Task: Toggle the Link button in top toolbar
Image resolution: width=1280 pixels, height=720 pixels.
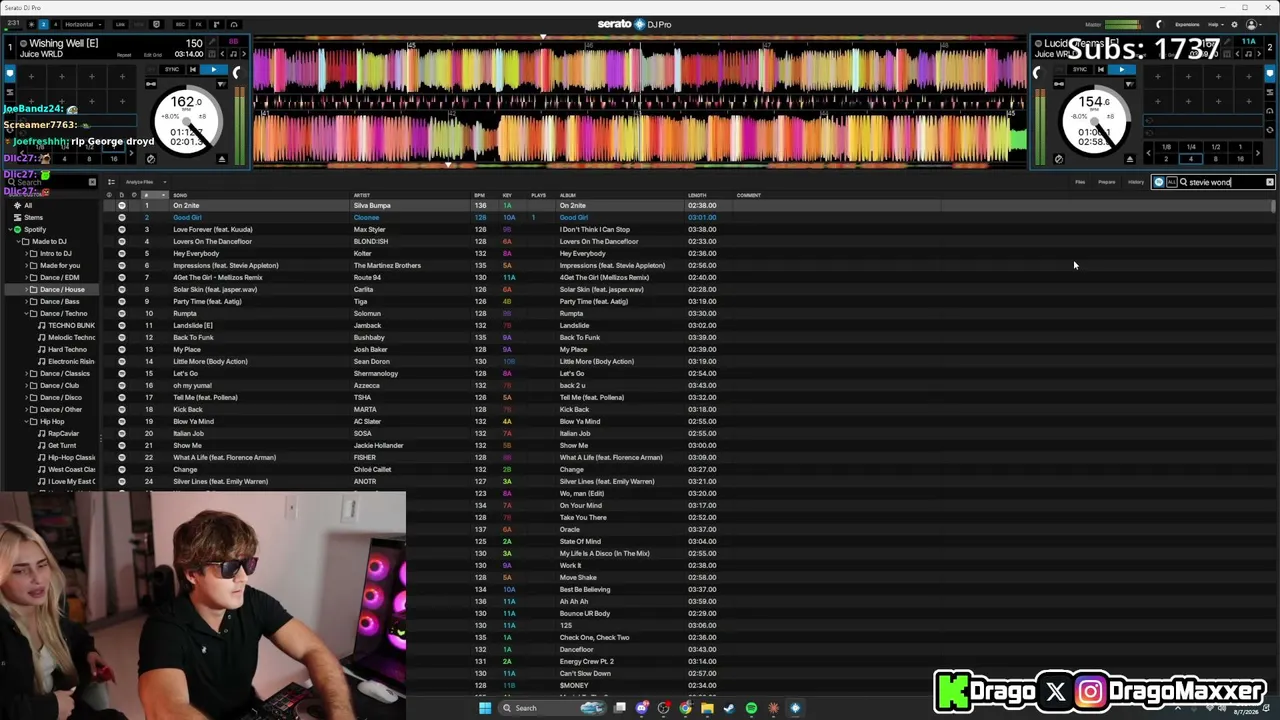Action: coord(120,24)
